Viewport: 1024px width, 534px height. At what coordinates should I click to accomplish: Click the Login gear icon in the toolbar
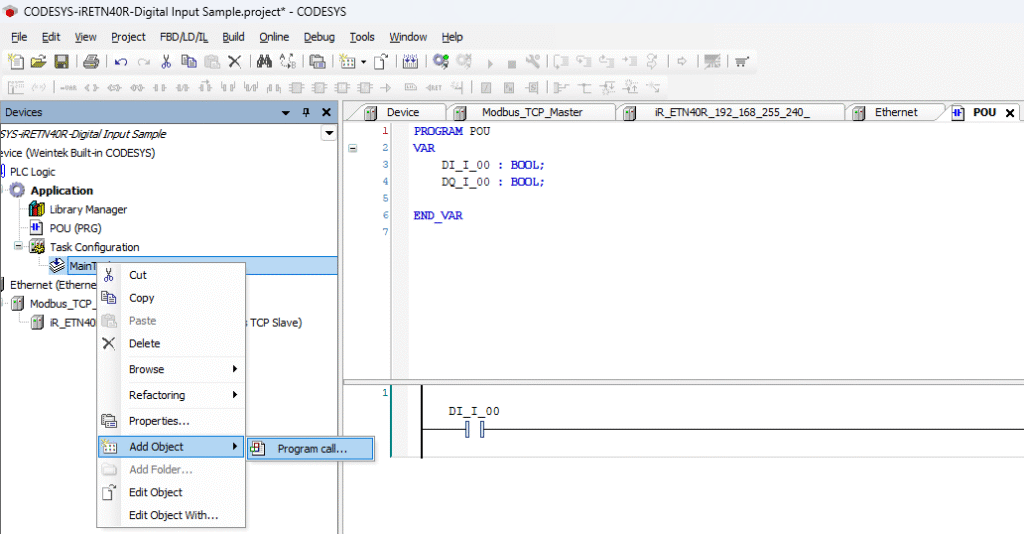tap(441, 61)
